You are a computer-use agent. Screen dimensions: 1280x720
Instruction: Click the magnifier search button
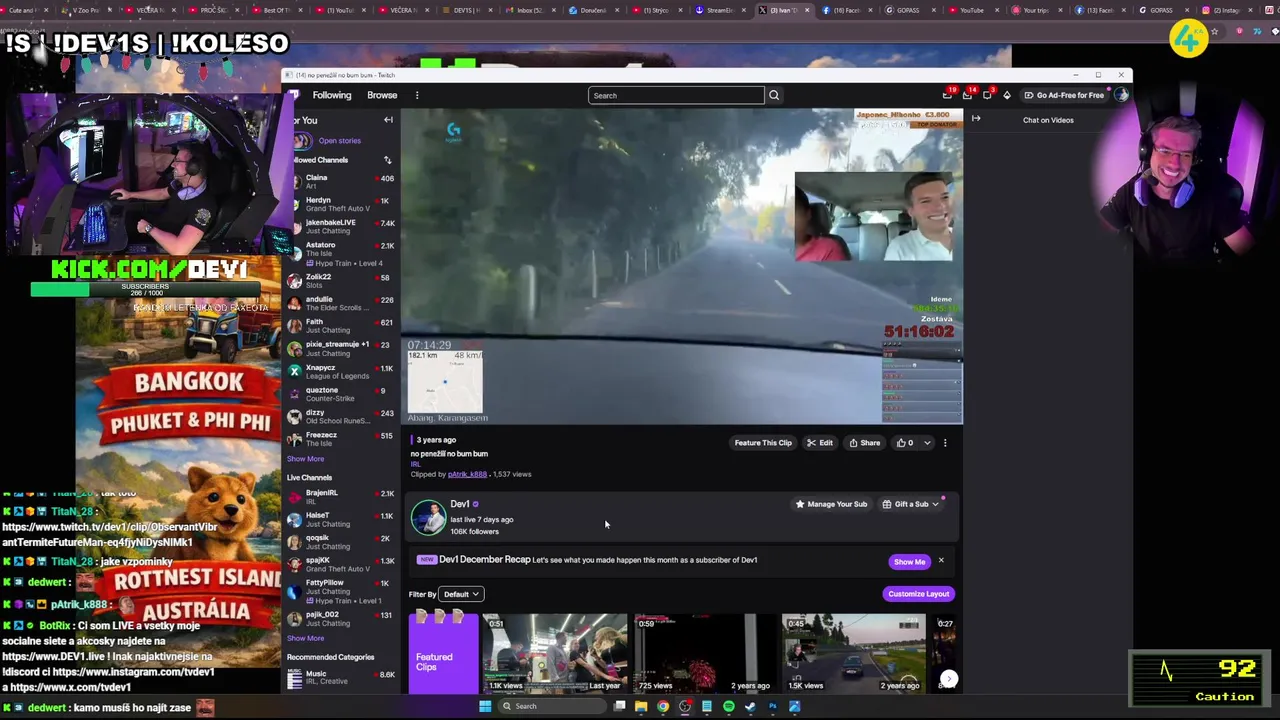tap(774, 95)
